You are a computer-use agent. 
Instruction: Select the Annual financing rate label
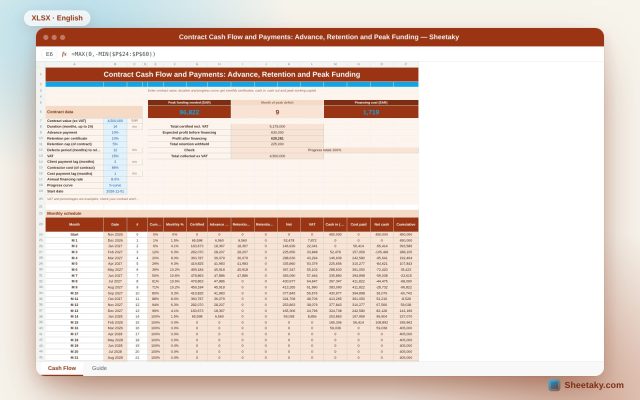coord(74,180)
